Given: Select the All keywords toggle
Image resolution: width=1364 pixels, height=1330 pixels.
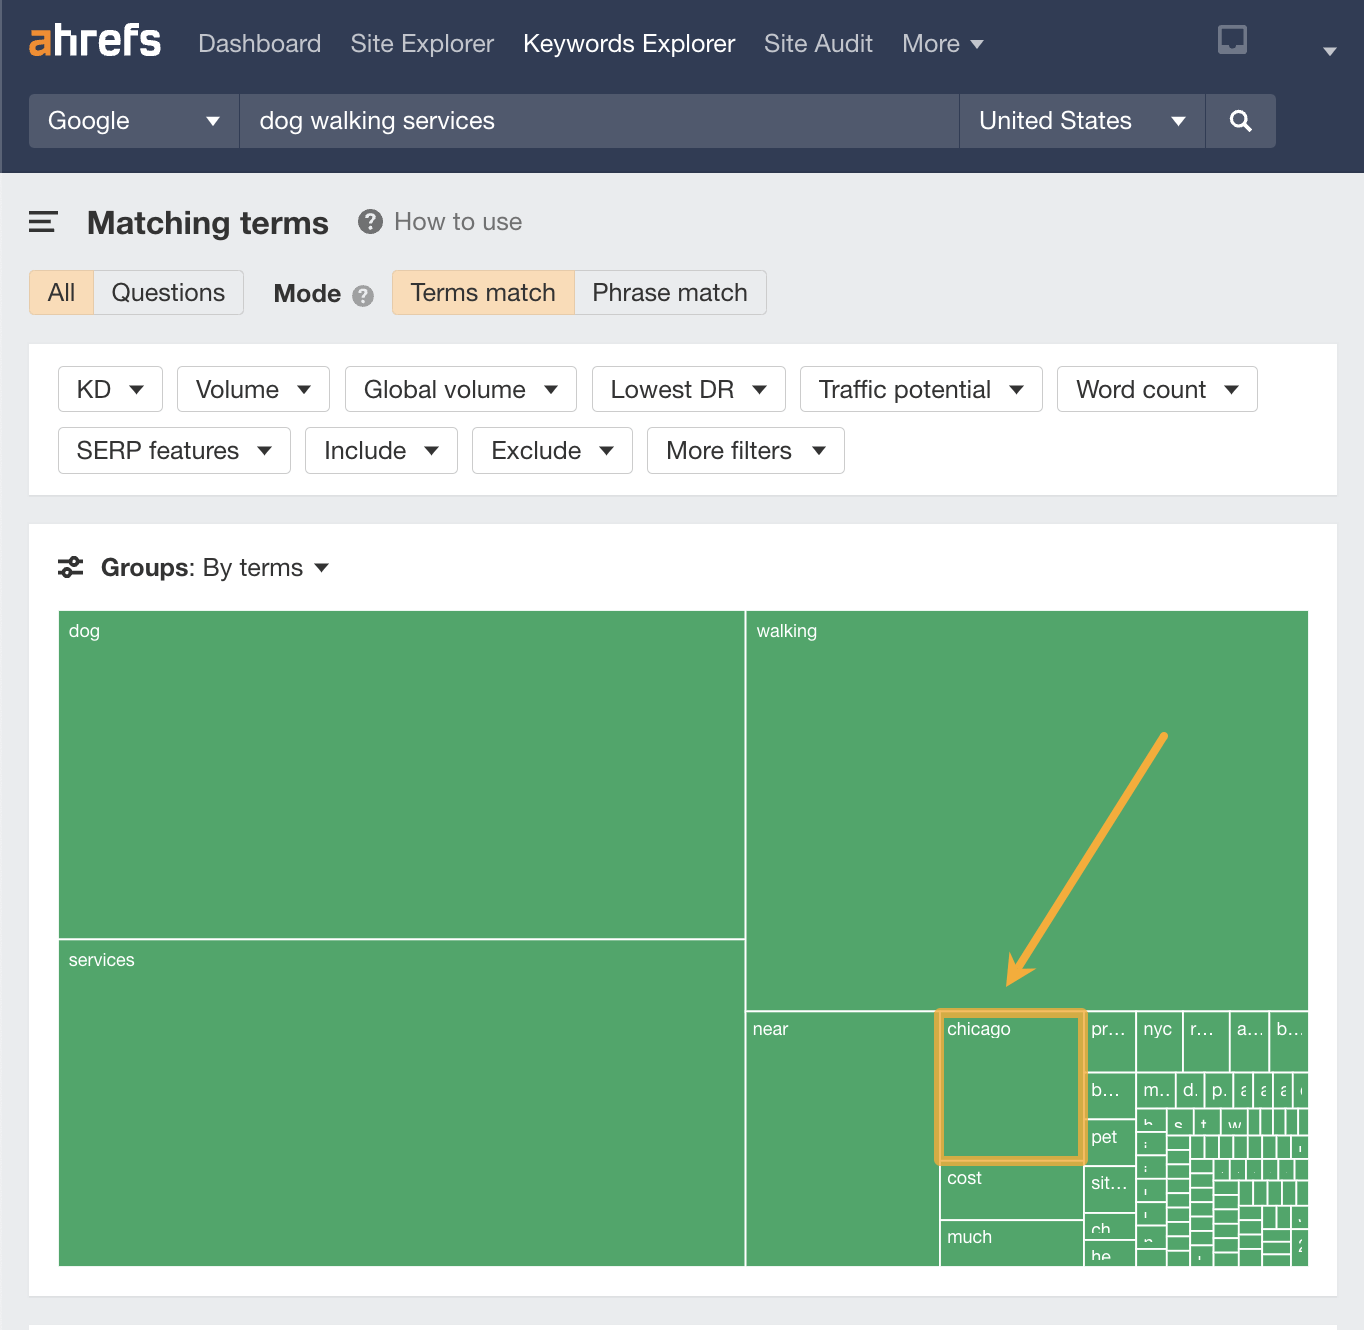Looking at the screenshot, I should point(61,292).
